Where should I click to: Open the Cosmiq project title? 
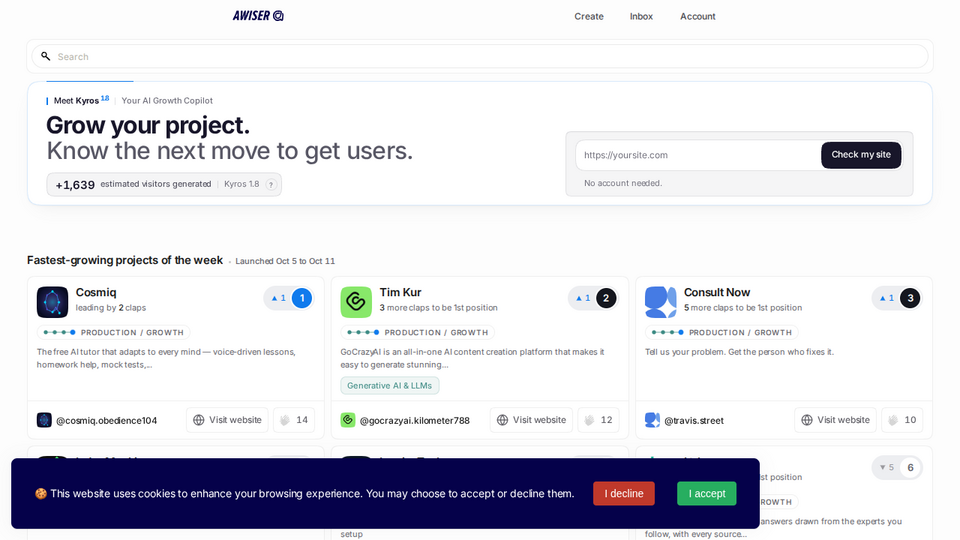[x=96, y=293]
